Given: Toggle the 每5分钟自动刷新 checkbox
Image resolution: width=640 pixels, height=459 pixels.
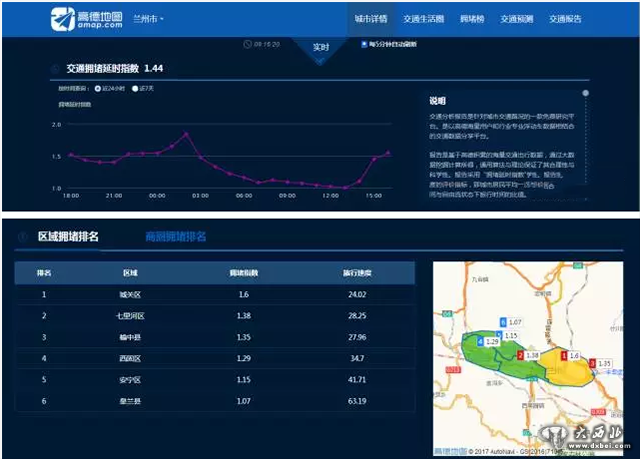Looking at the screenshot, I should (364, 45).
